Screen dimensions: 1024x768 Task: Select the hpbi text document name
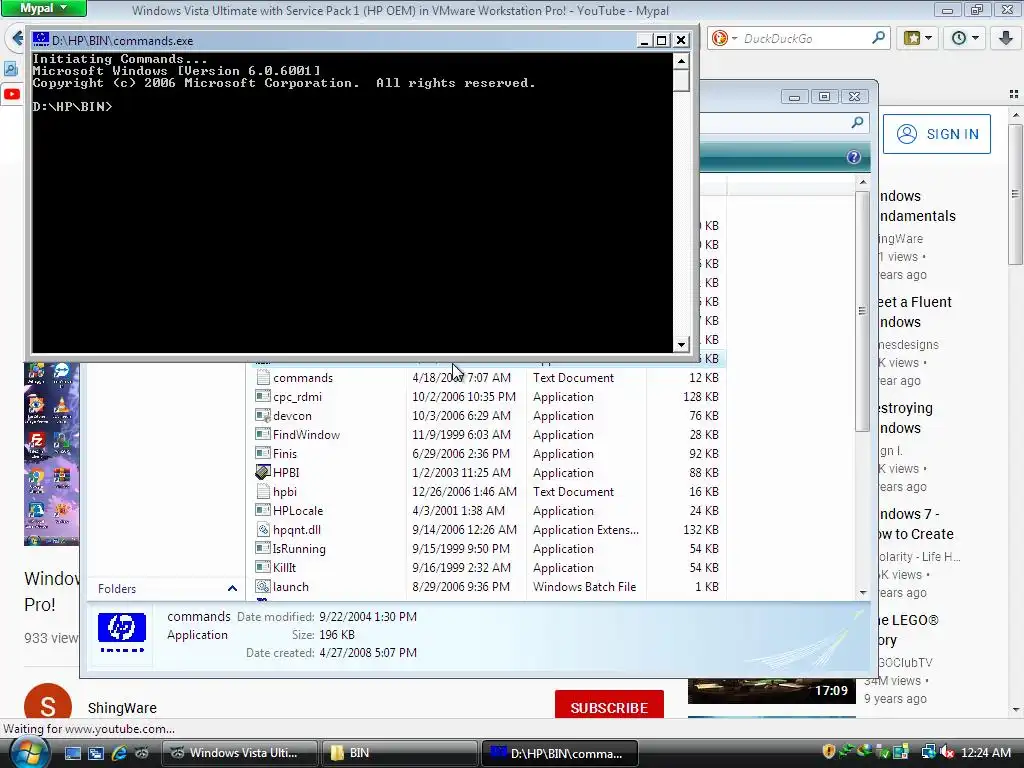coord(285,491)
